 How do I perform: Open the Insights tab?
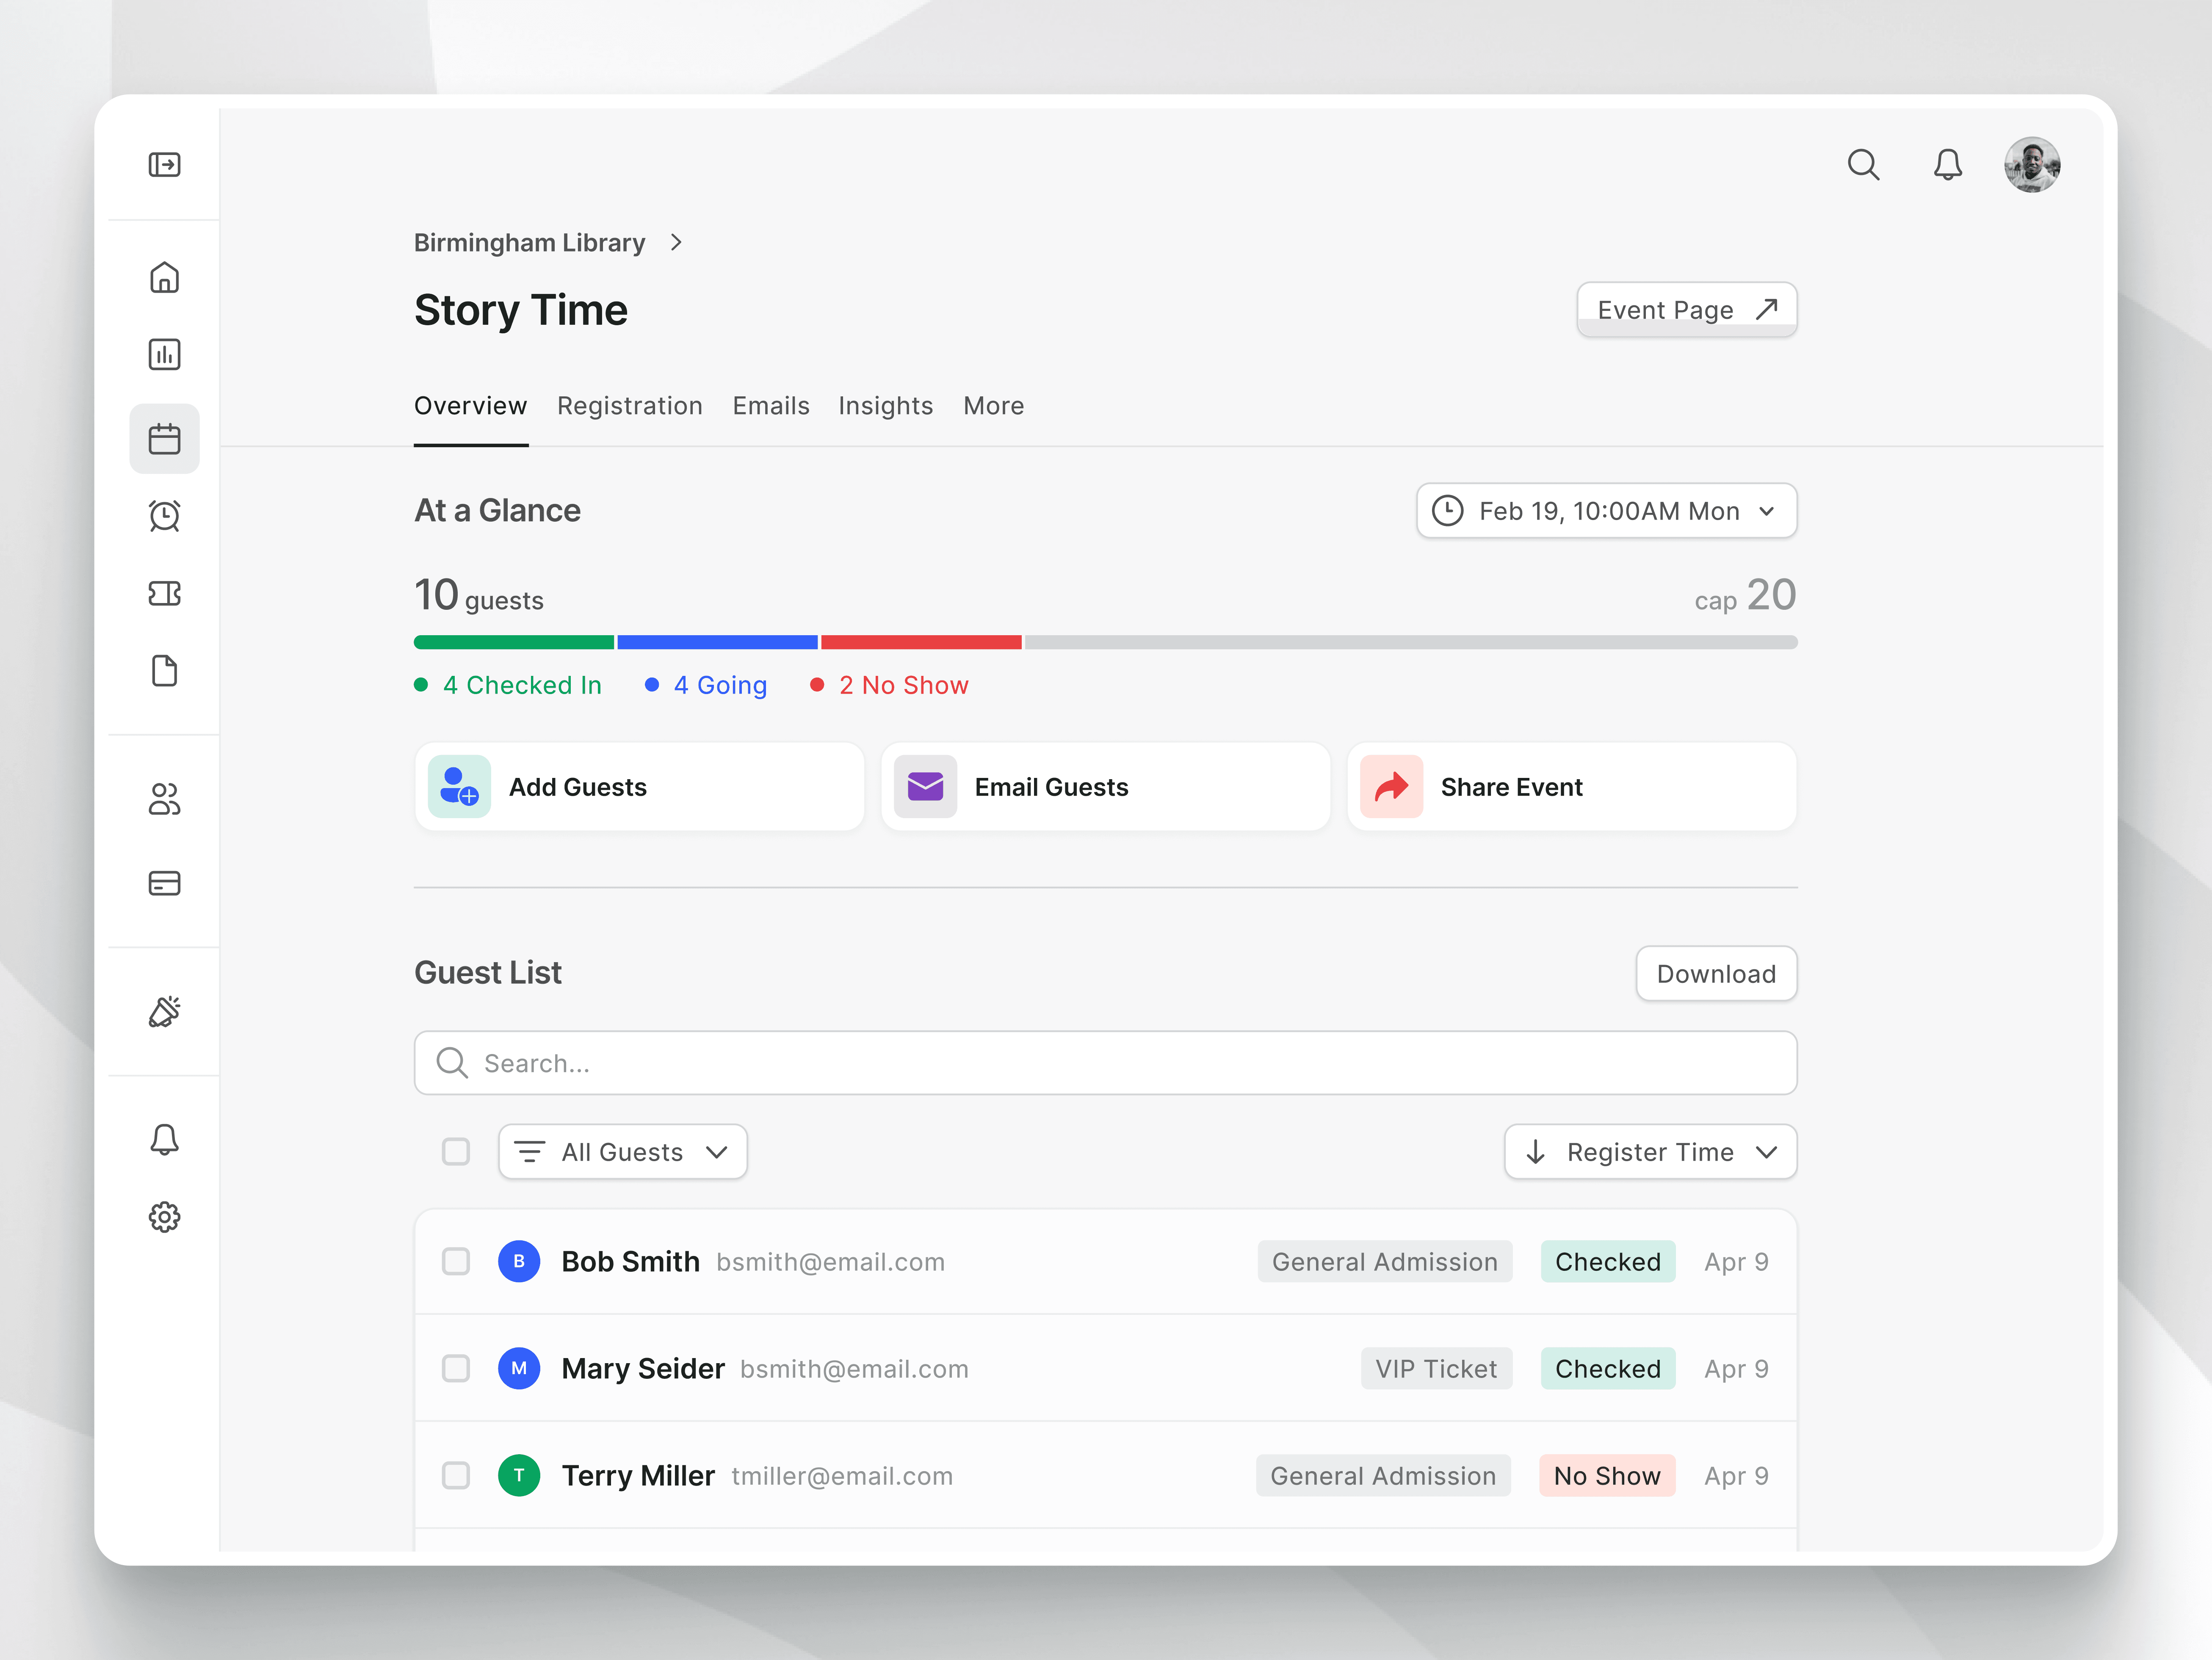886,406
